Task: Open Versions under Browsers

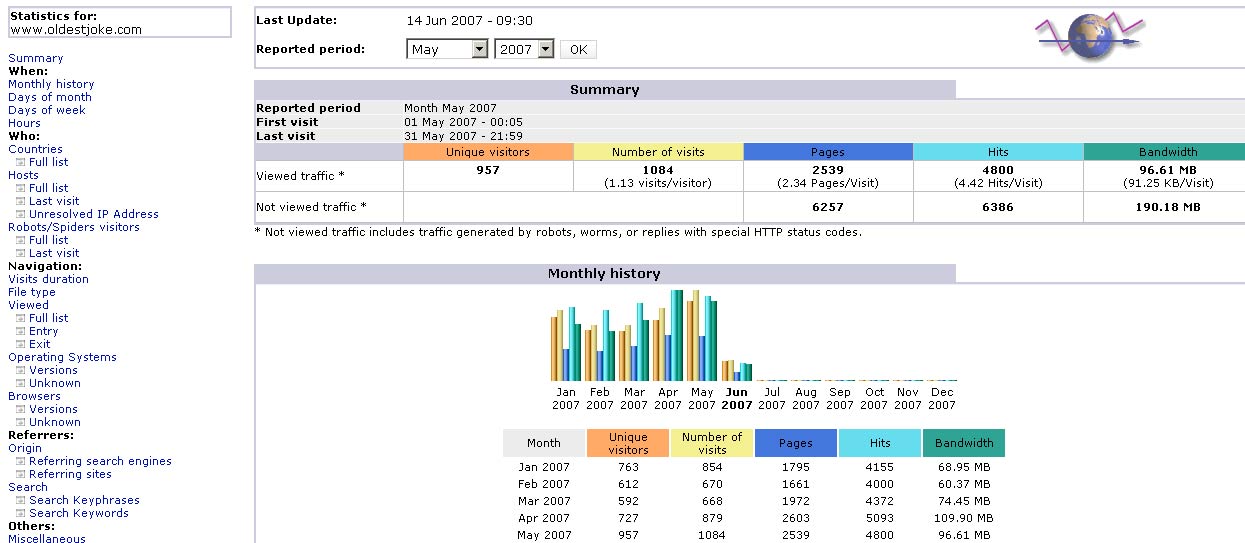Action: [53, 409]
